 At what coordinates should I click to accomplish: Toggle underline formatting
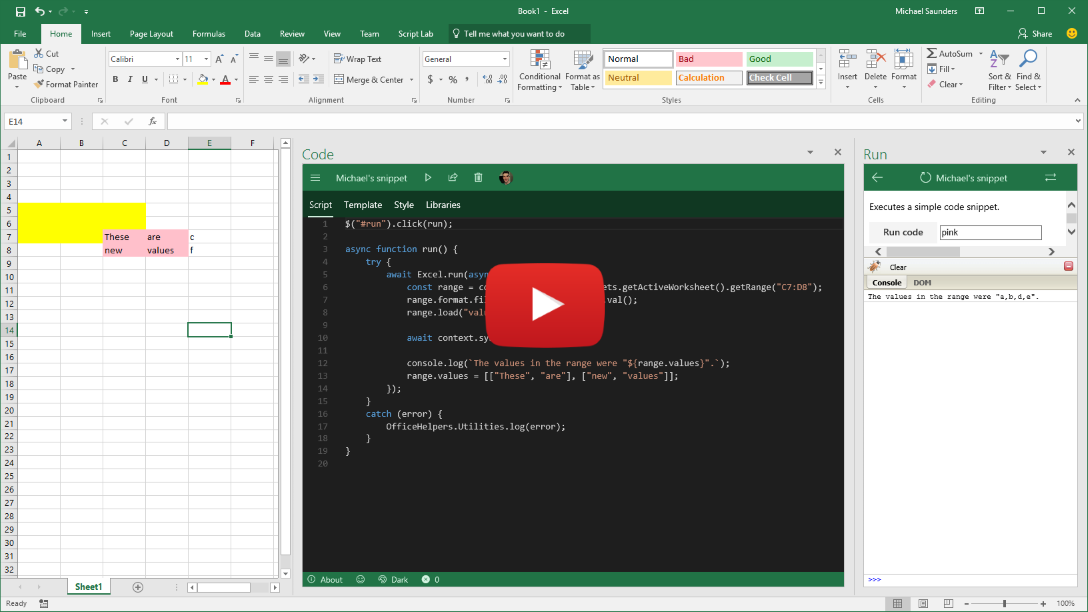pyautogui.click(x=144, y=80)
